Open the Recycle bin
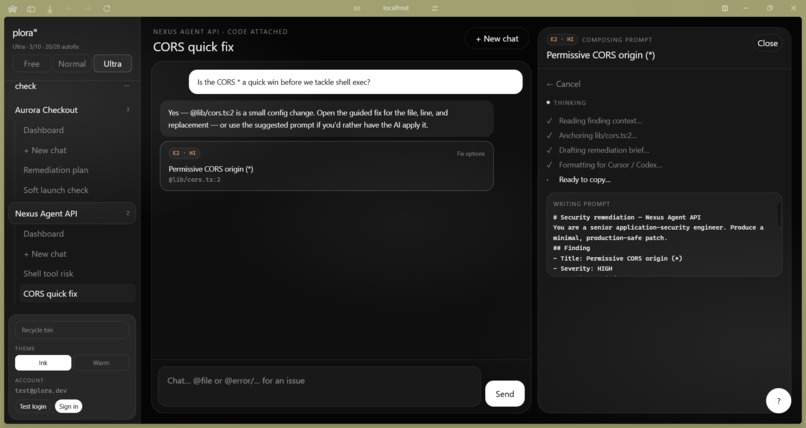806x428 pixels. pos(72,330)
